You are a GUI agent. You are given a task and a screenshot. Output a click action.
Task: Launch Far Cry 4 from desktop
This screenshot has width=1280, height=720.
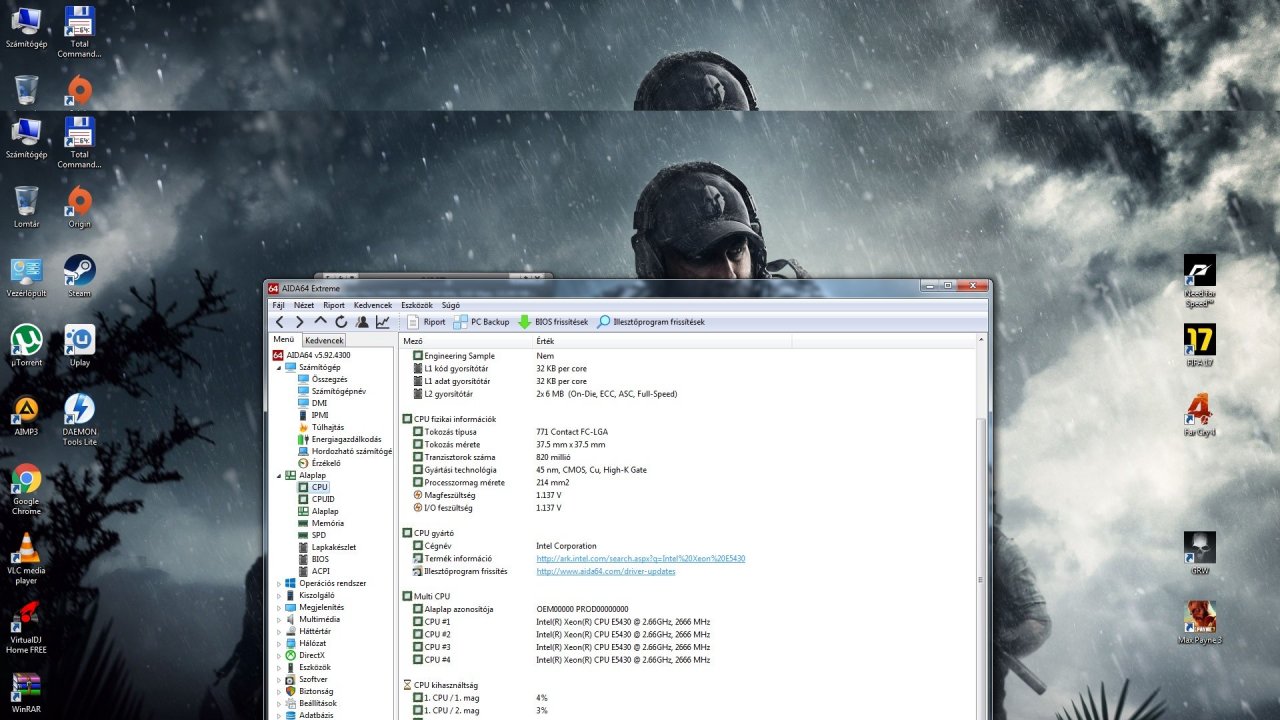click(x=1199, y=415)
